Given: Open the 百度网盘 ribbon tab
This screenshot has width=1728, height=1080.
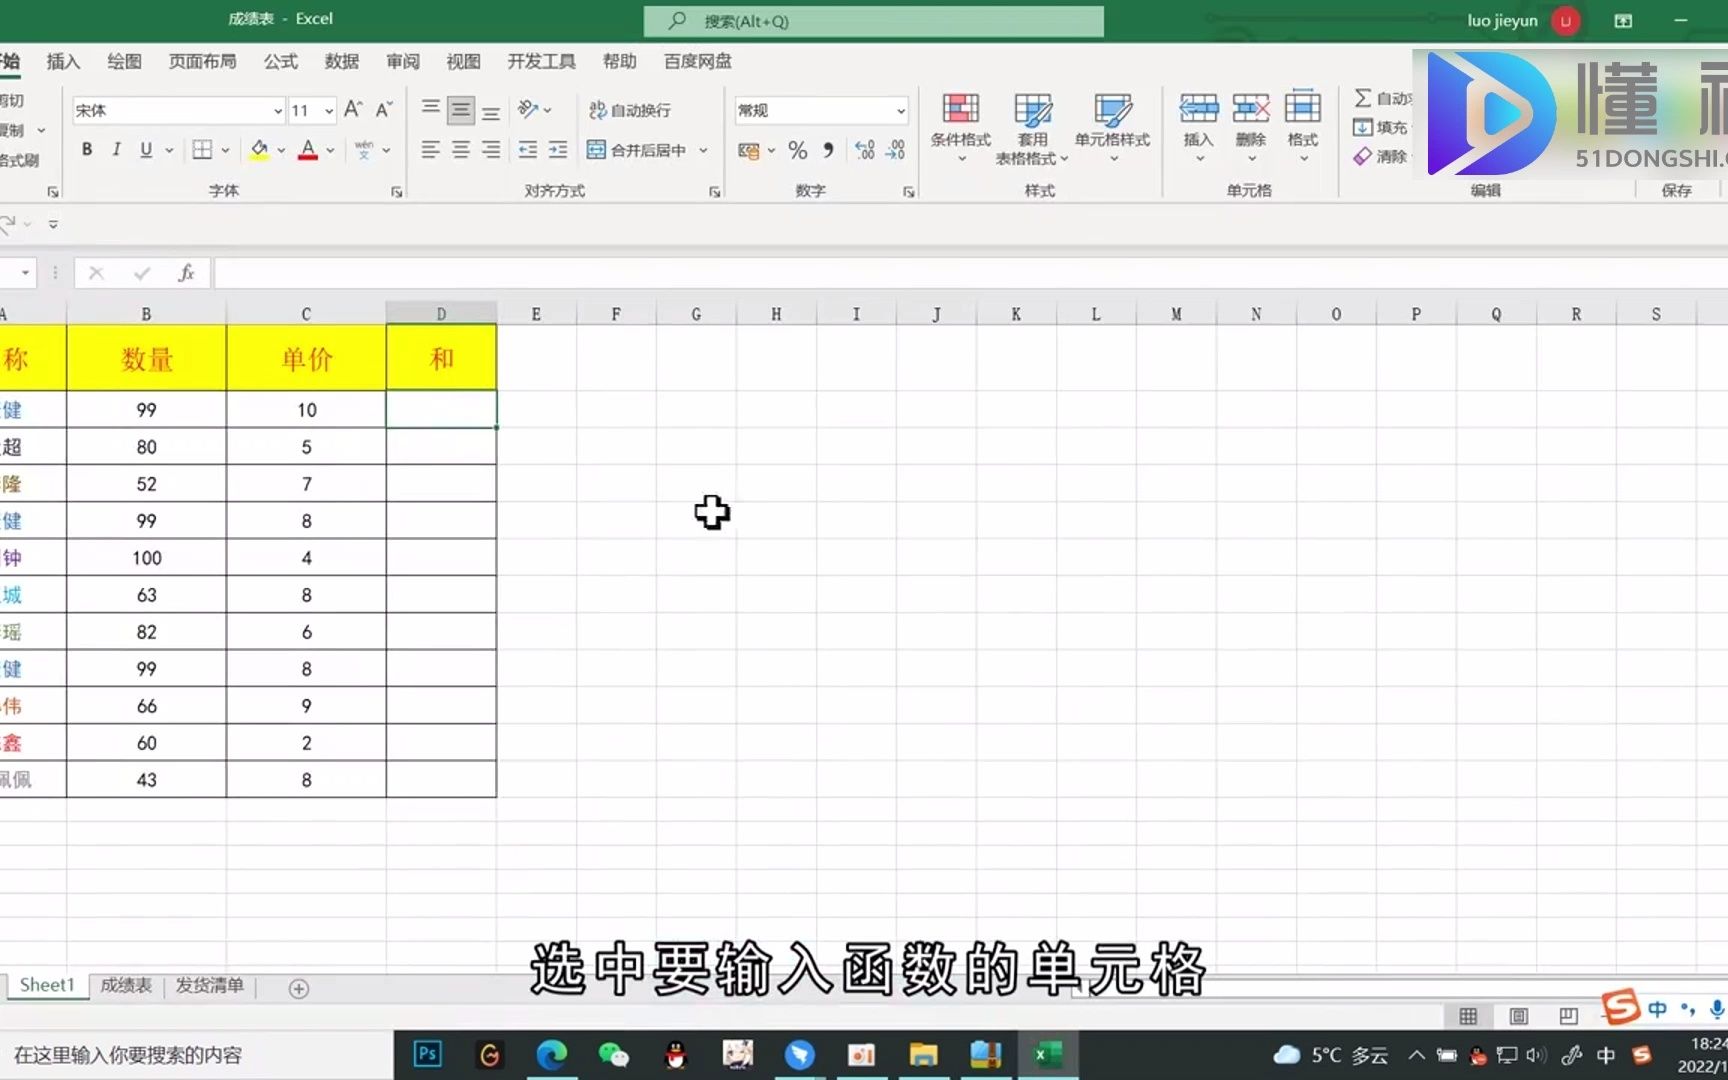Looking at the screenshot, I should click(x=698, y=62).
